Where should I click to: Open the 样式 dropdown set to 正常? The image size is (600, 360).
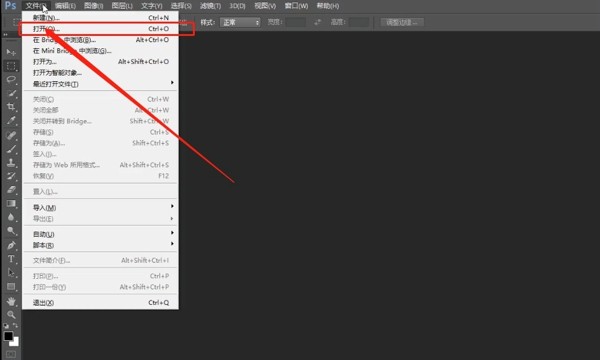[240, 23]
